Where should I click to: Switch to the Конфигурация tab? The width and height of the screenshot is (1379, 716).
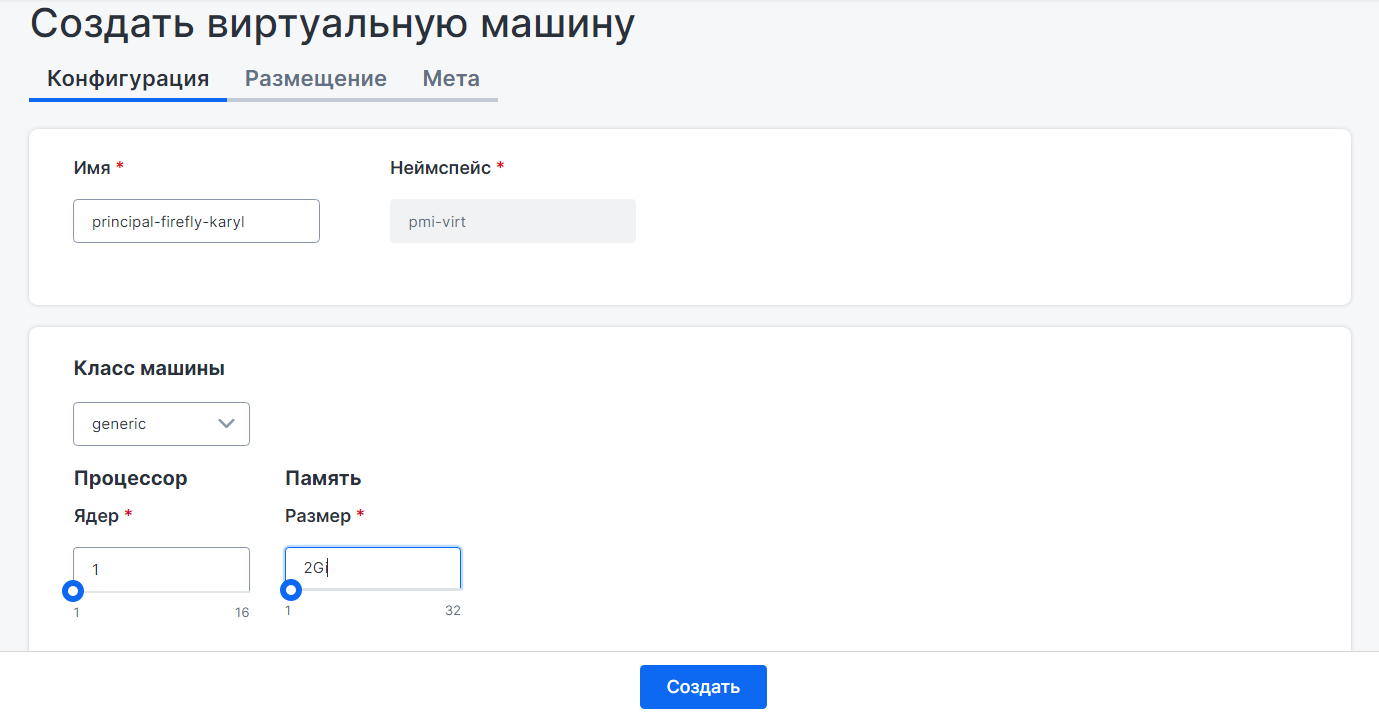click(x=128, y=79)
